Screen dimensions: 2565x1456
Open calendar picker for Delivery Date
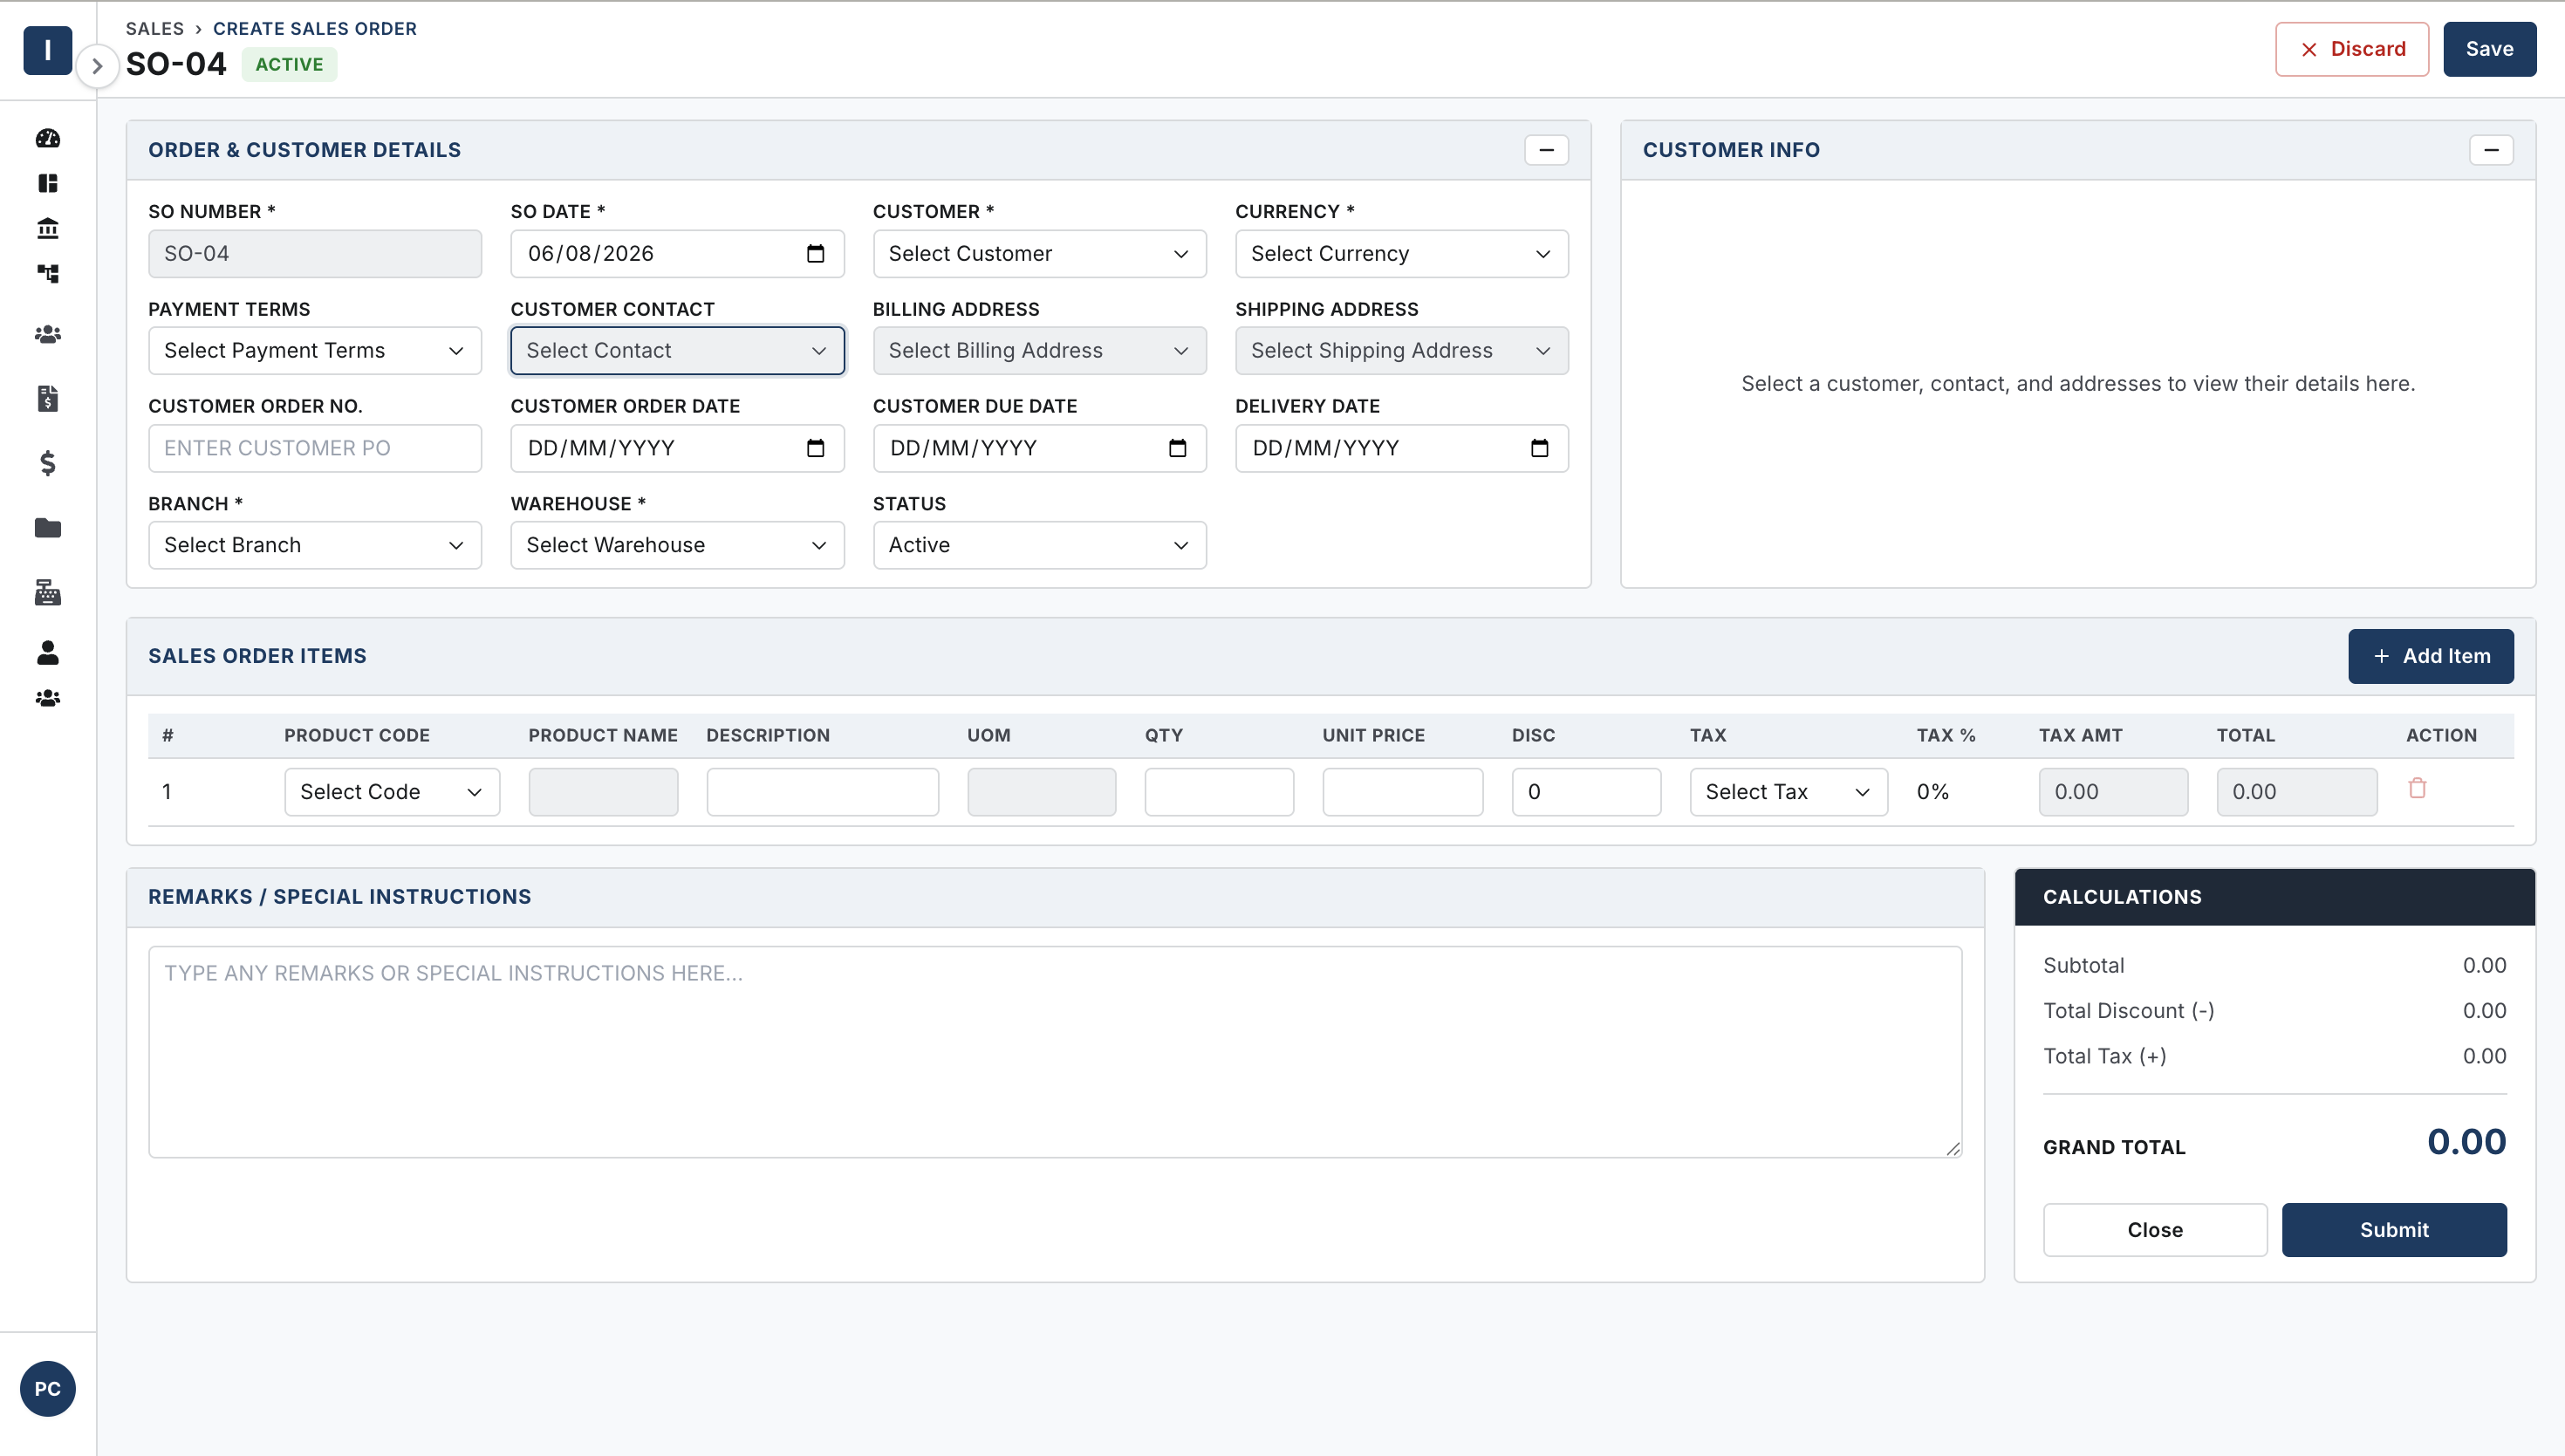(1539, 448)
